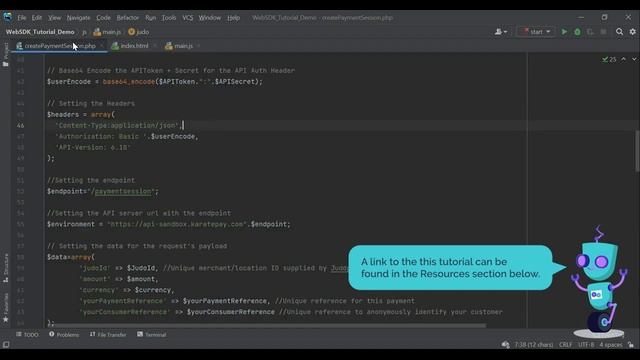This screenshot has width=640, height=360.
Task: Place cursor in 'API-Version: 6.18' line
Action: (94, 147)
